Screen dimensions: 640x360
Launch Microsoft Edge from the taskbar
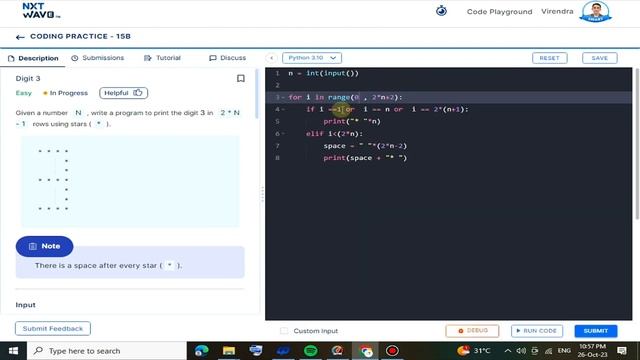click(x=202, y=351)
